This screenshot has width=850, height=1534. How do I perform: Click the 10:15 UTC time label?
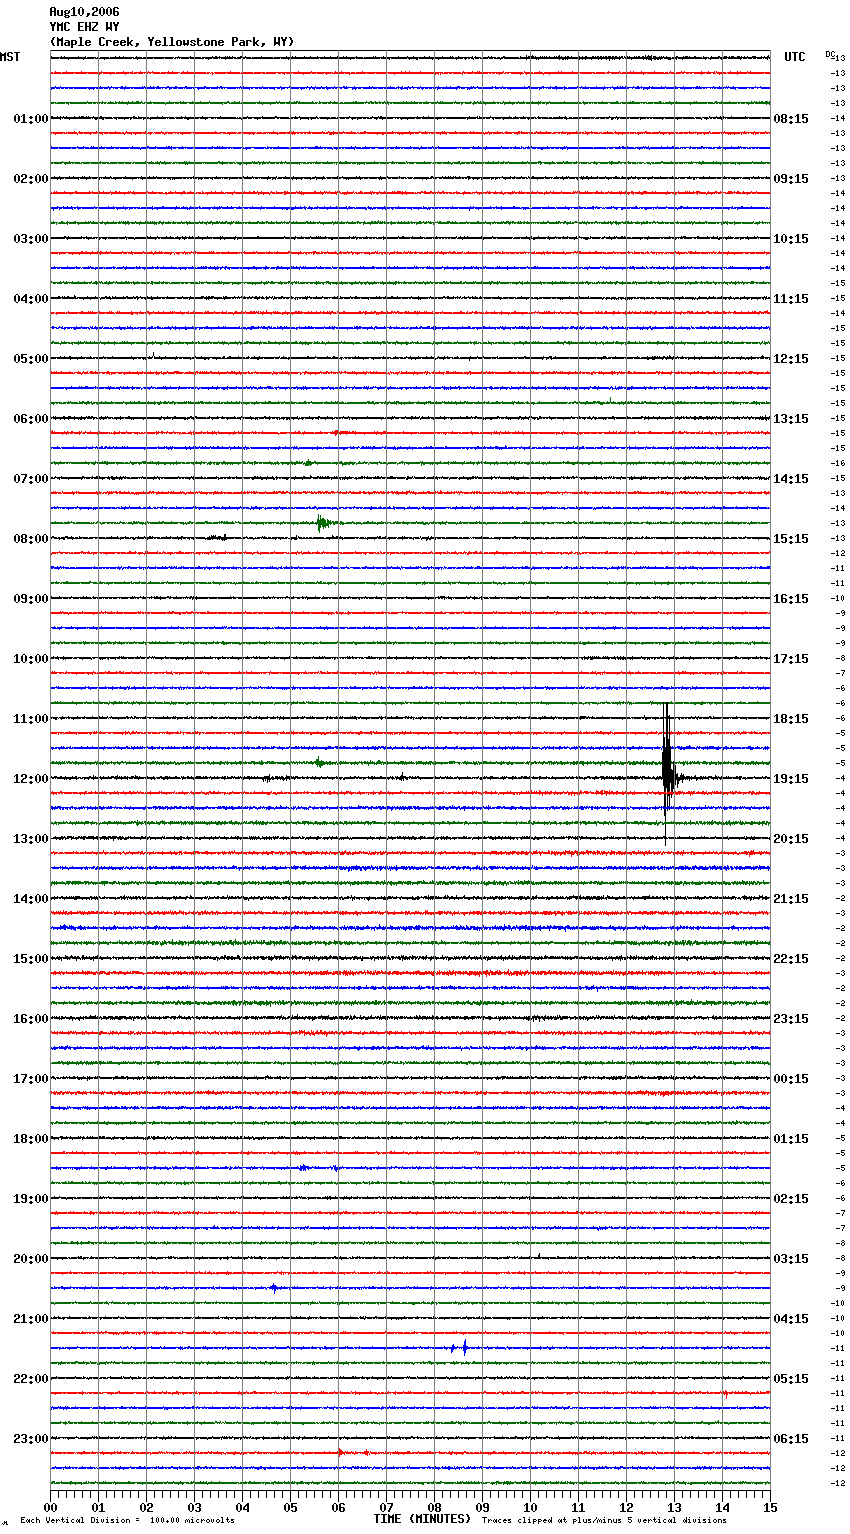click(791, 239)
